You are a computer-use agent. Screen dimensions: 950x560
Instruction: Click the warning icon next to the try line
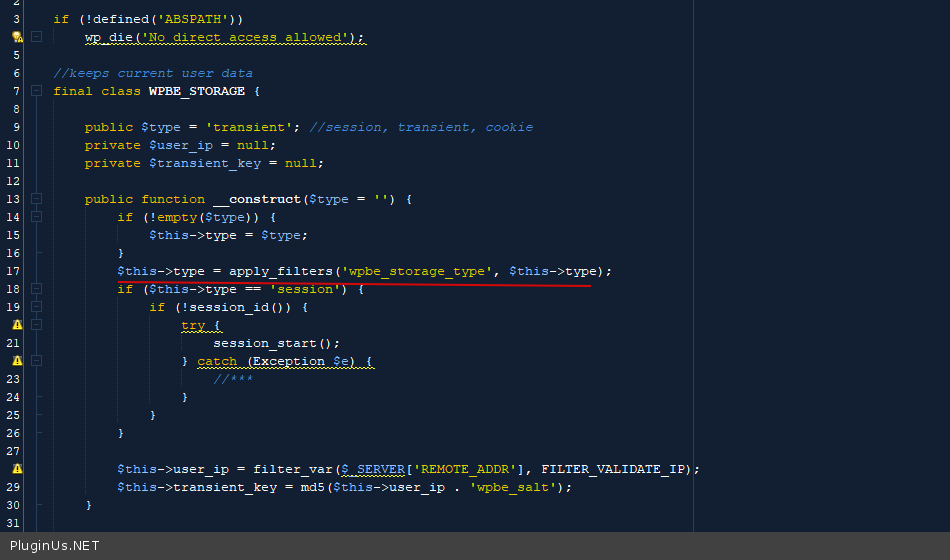17,325
